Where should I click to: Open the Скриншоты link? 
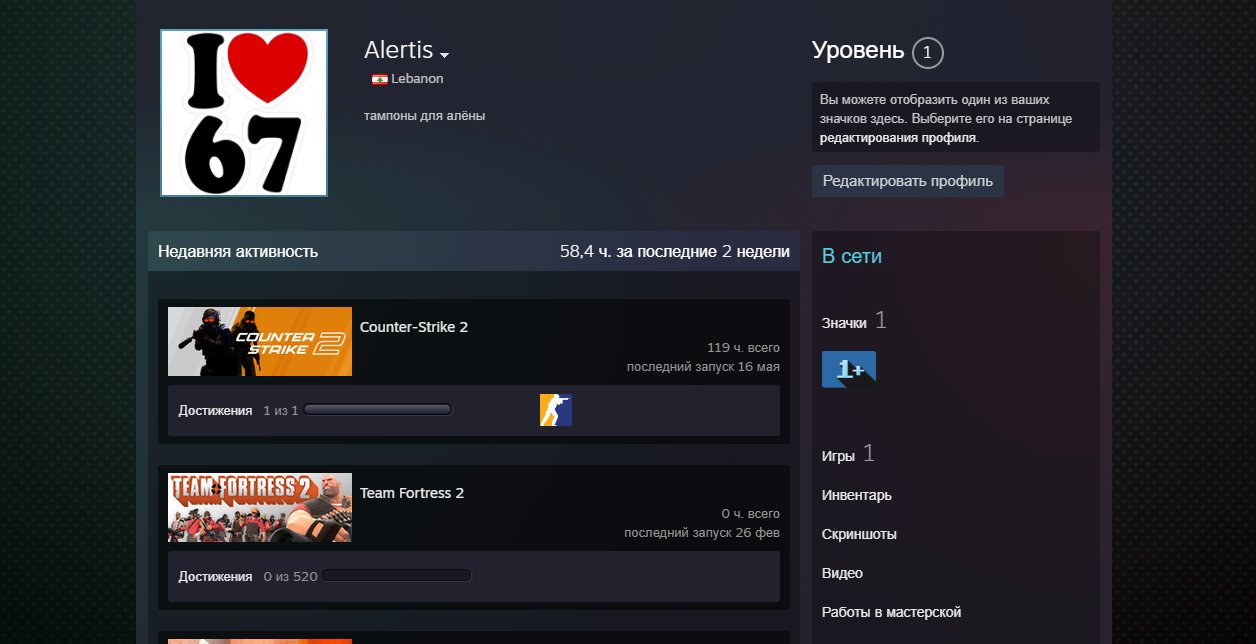(859, 534)
